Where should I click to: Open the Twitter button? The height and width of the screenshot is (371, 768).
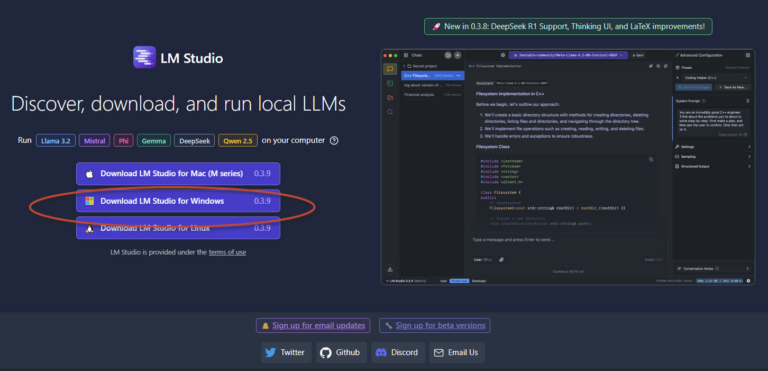click(x=286, y=352)
